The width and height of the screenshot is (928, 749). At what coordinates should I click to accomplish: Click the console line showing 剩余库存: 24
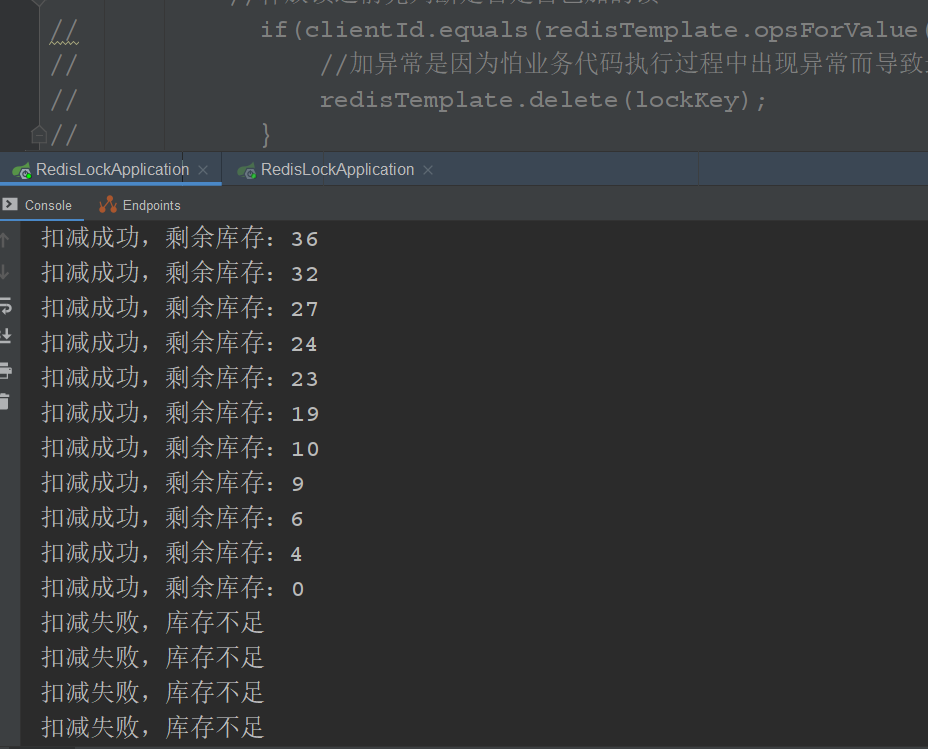click(180, 343)
